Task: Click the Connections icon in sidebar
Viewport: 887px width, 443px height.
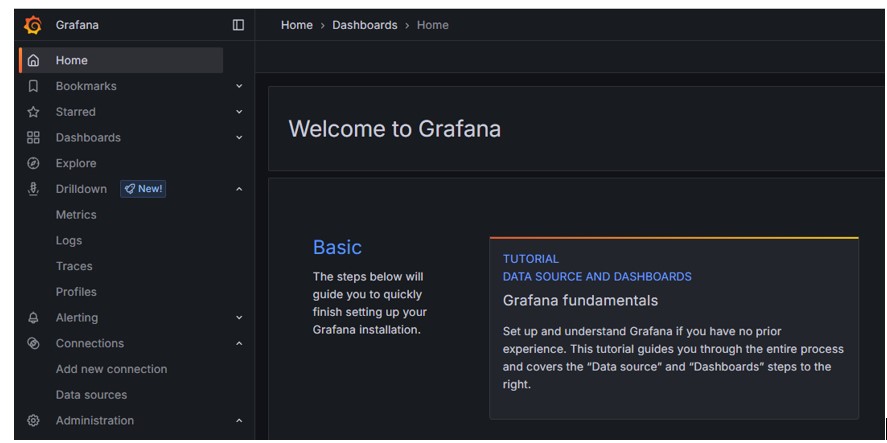Action: click(x=33, y=344)
